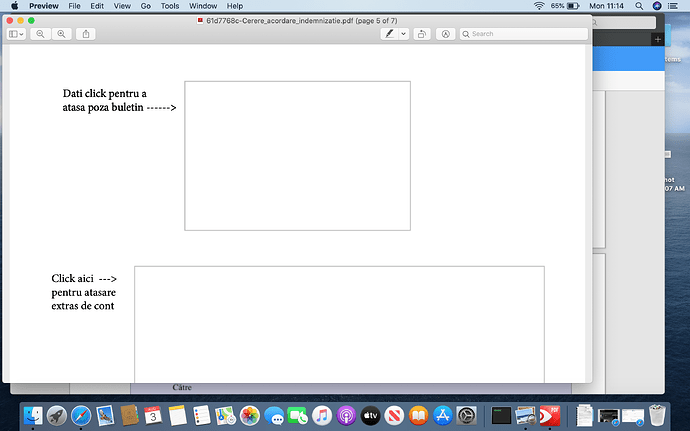Open Reminders from the Dock
Screen dimensions: 690x431
pos(202,415)
